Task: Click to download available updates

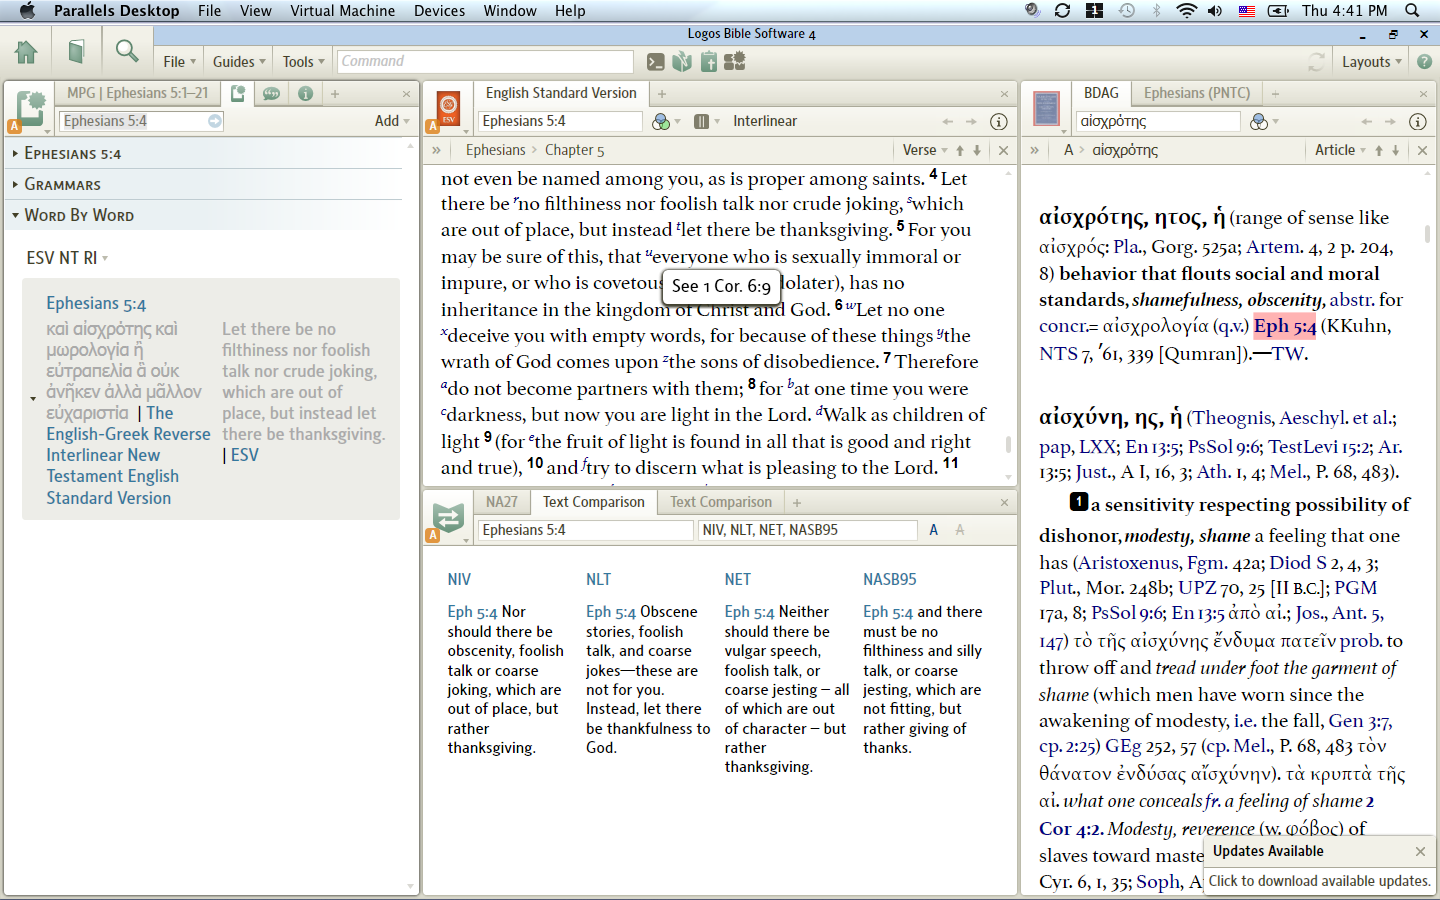Action: [x=1319, y=881]
